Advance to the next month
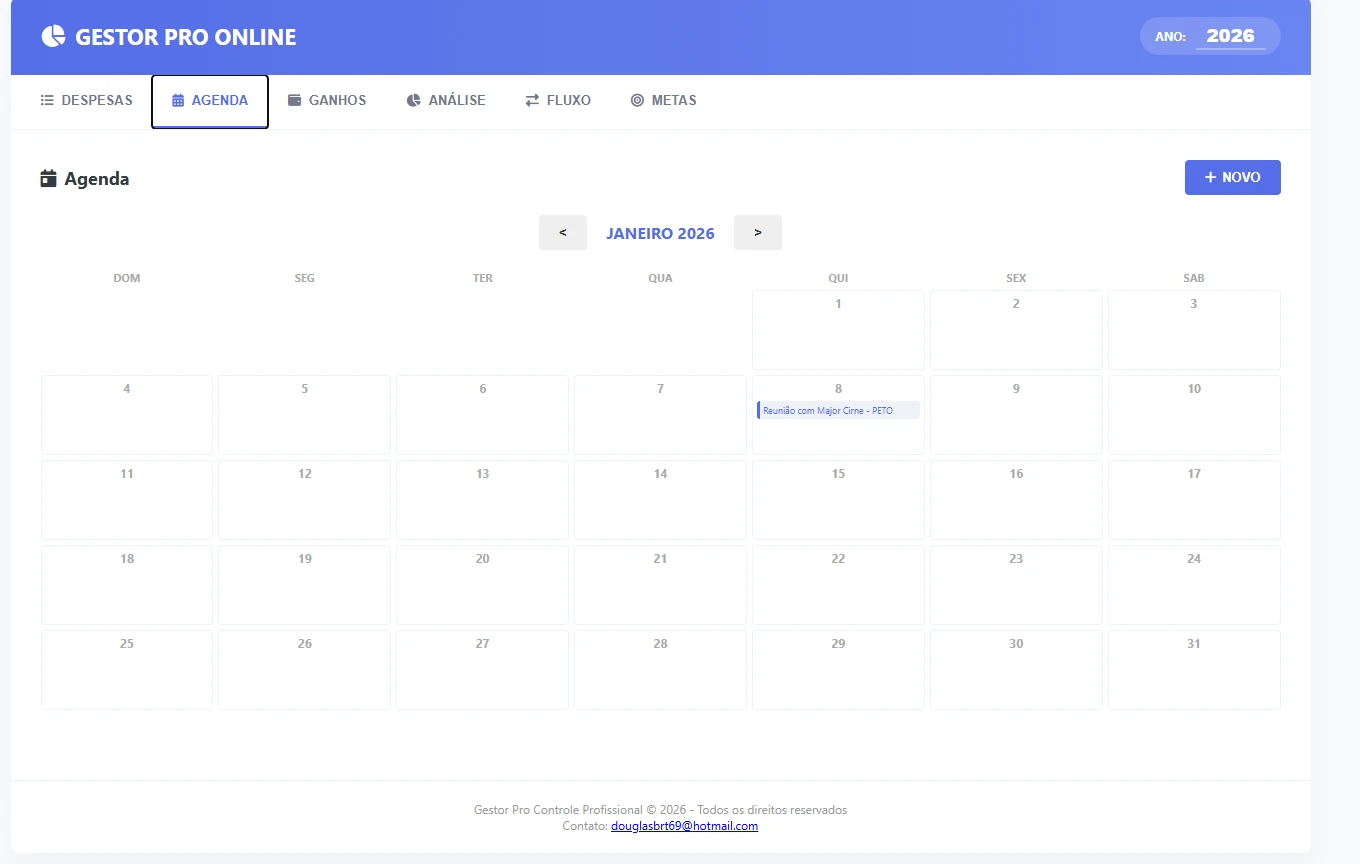Screen dimensions: 1360x864 [x=758, y=233]
